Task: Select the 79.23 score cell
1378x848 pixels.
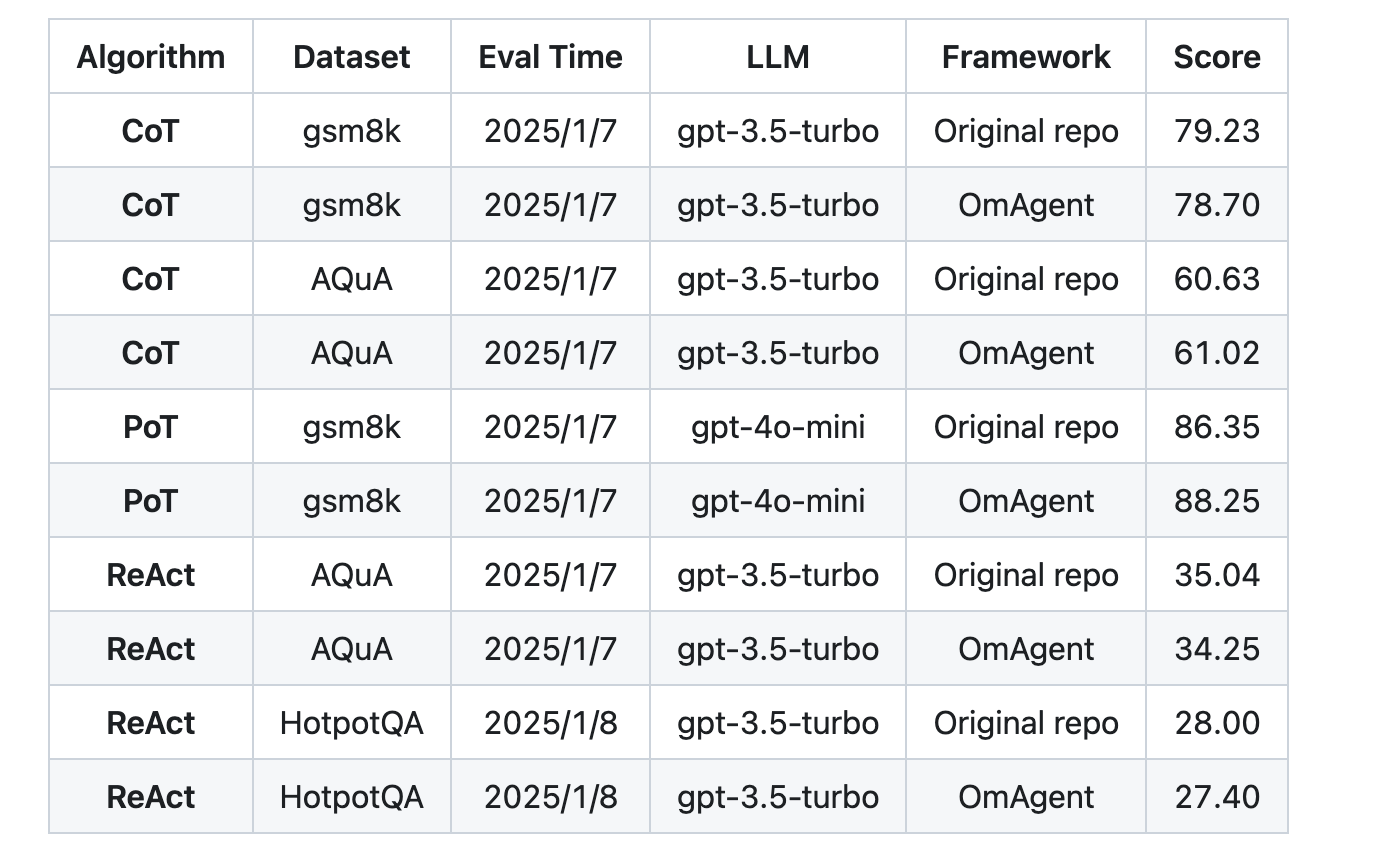Action: (x=1217, y=131)
